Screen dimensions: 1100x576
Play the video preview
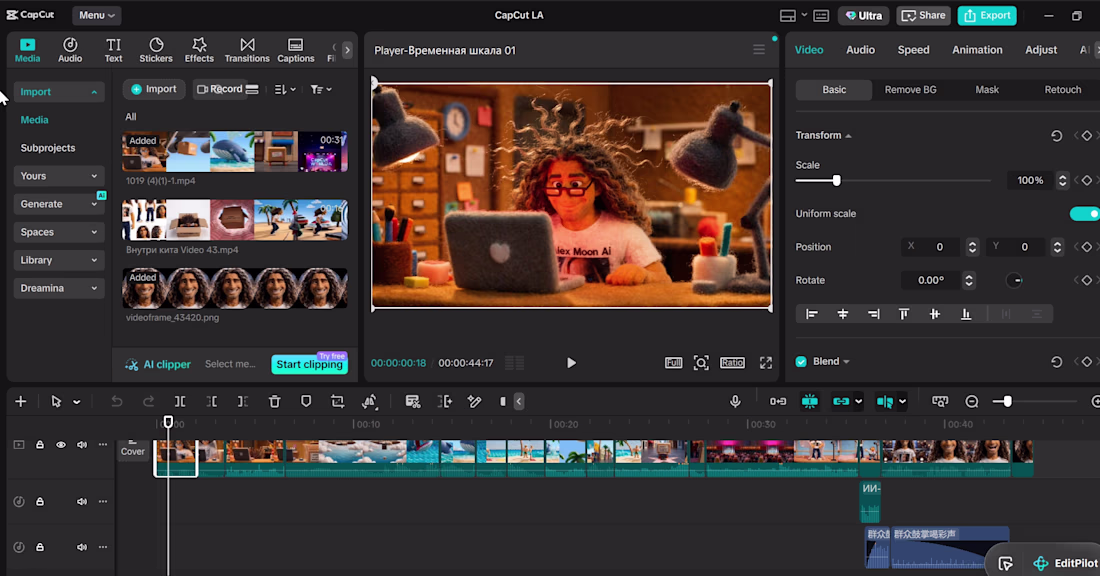tap(571, 363)
